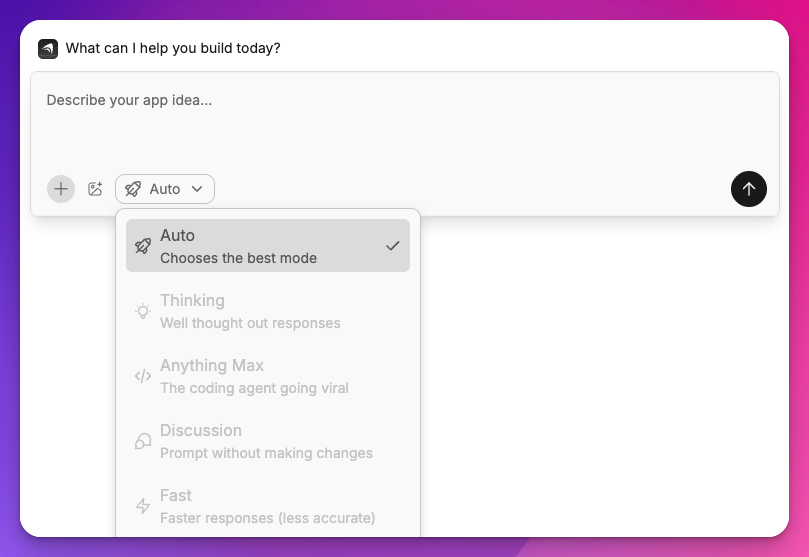
Task: Click the app logo beside the heading
Action: (x=48, y=48)
